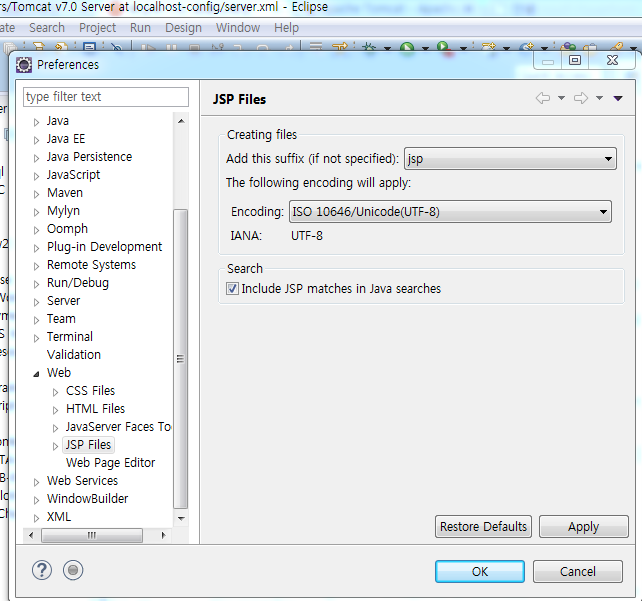Select Web Page Editor in the tree
Viewport: 642px width, 601px height.
111,463
